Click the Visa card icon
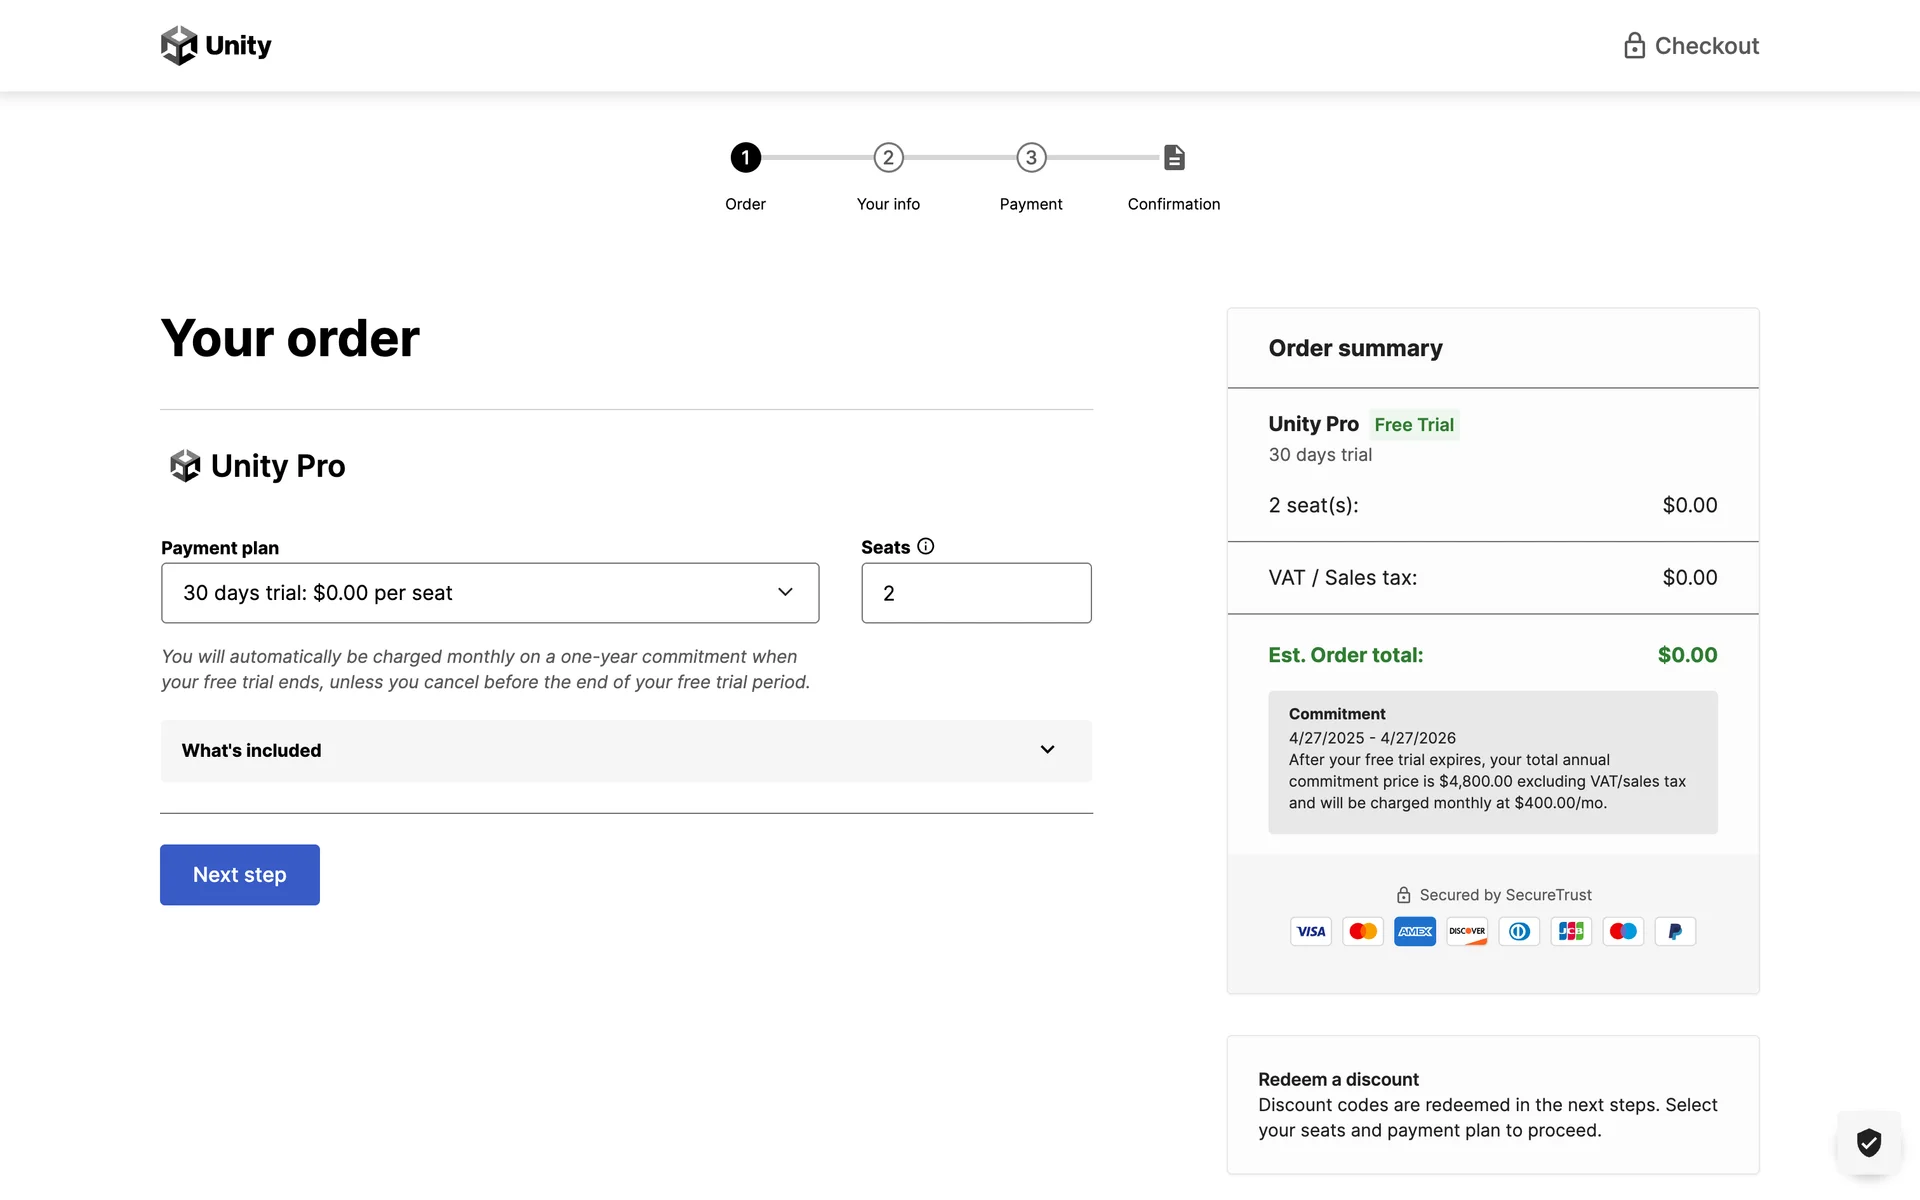 click(x=1310, y=932)
